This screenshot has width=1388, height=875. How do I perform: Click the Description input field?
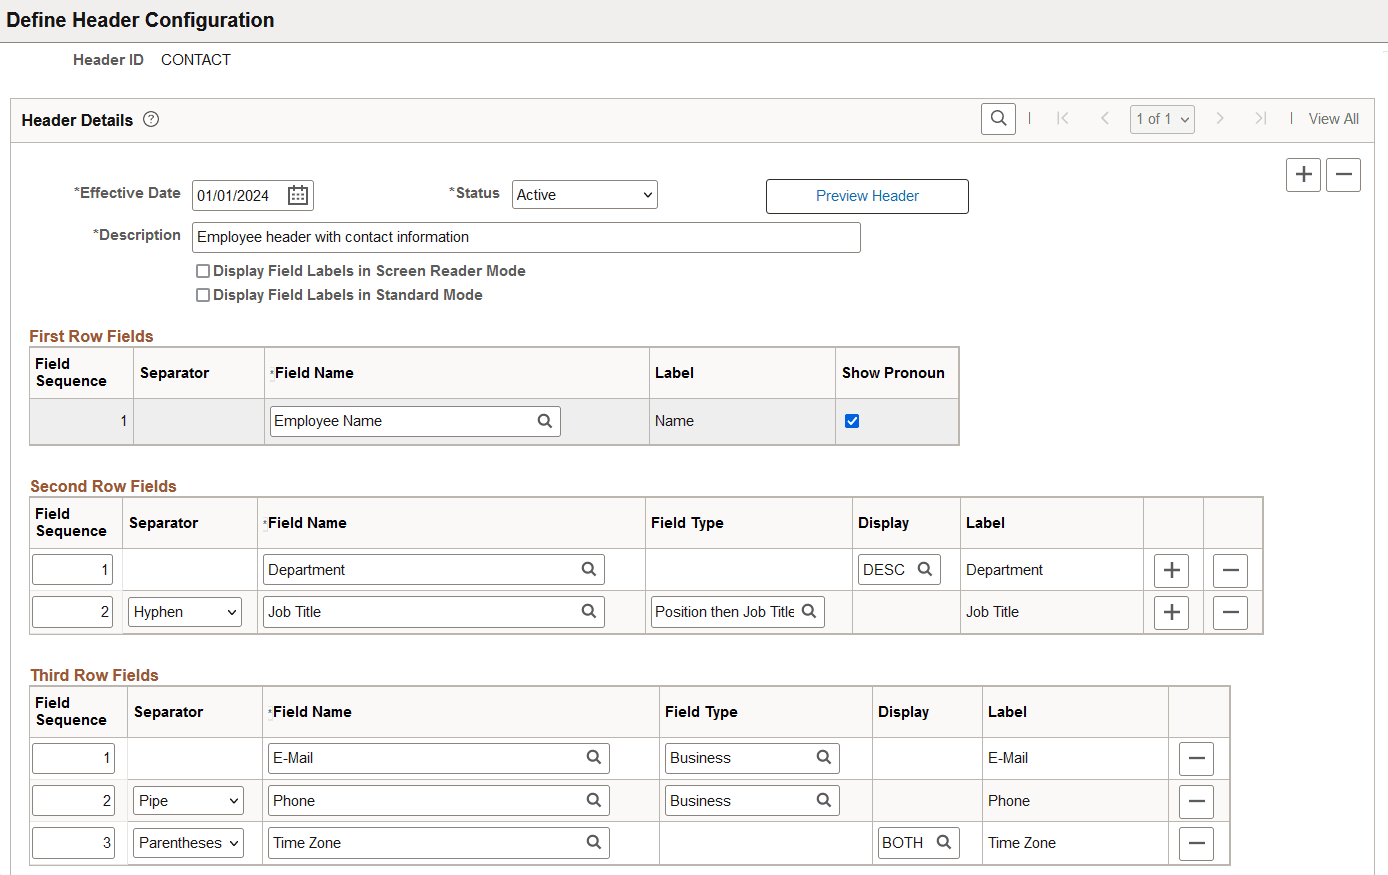pos(525,237)
